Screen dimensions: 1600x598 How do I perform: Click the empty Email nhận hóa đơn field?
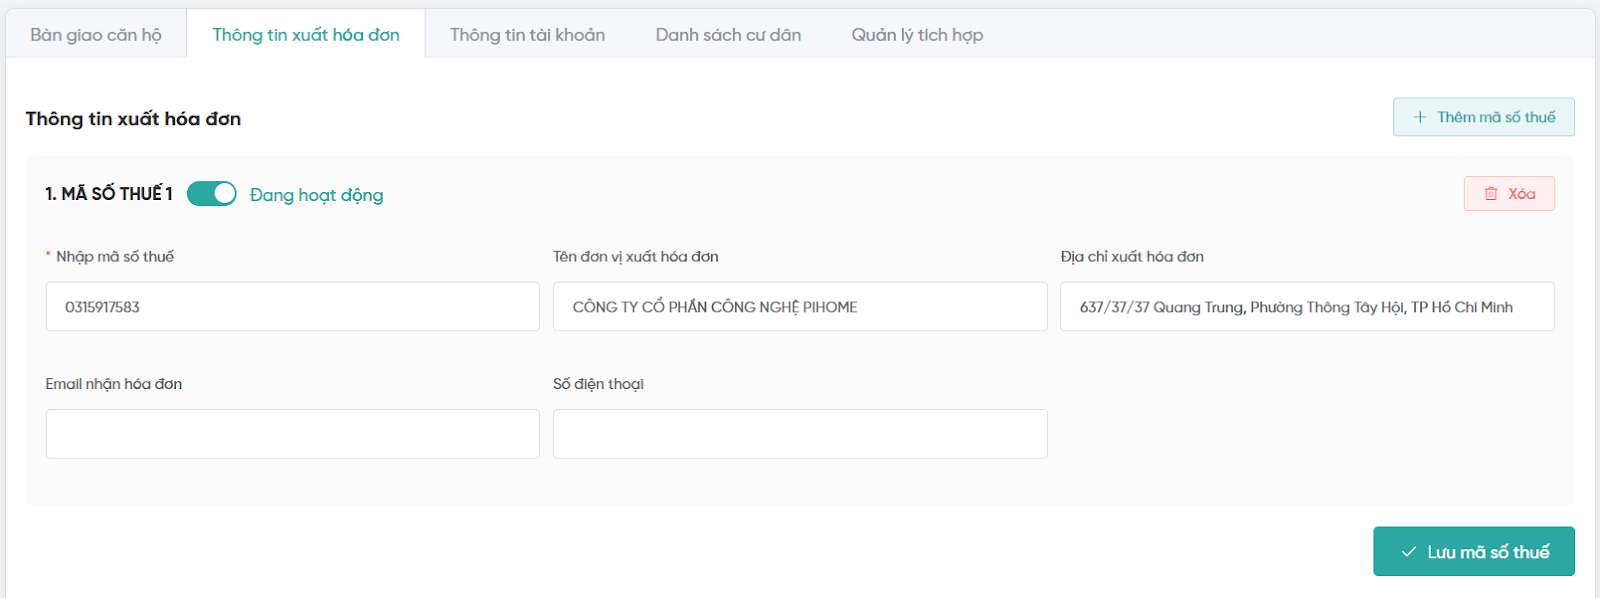click(x=292, y=434)
